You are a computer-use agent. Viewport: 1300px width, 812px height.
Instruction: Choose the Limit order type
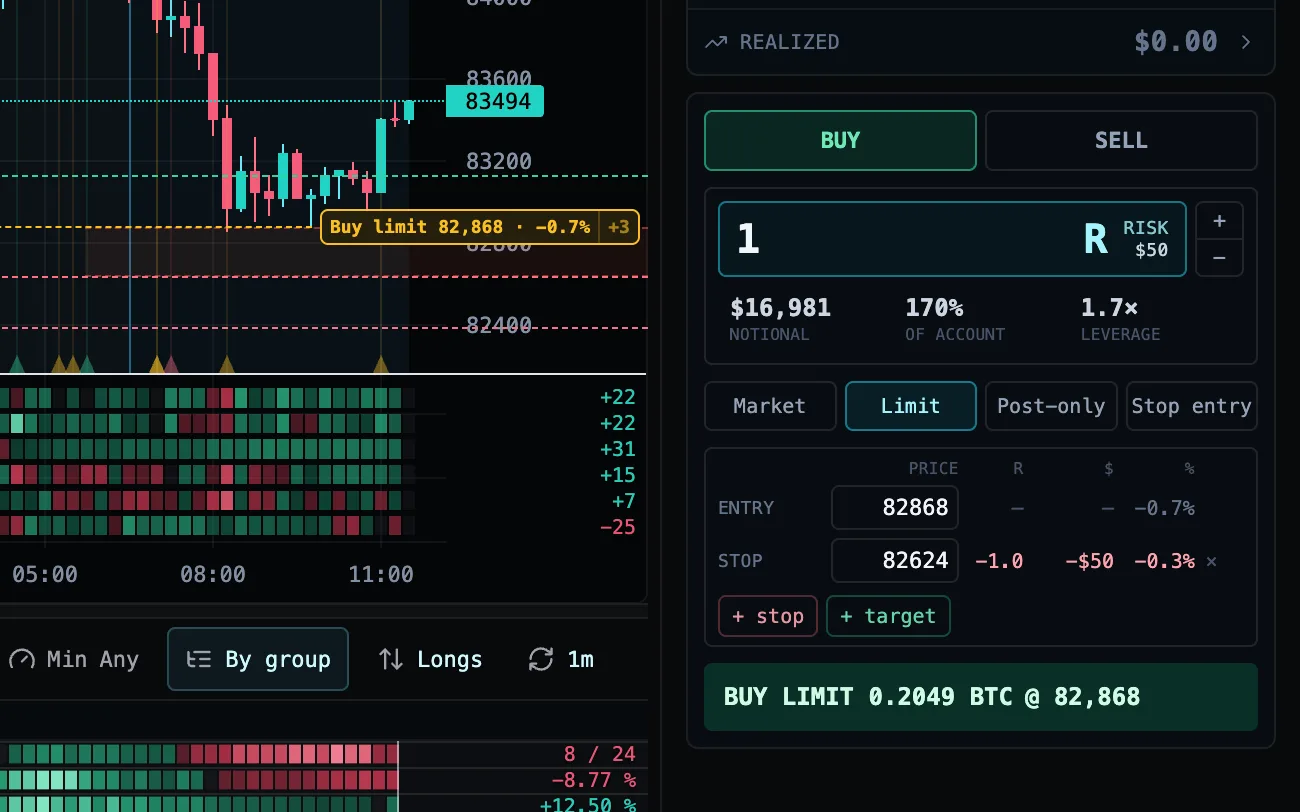[911, 406]
